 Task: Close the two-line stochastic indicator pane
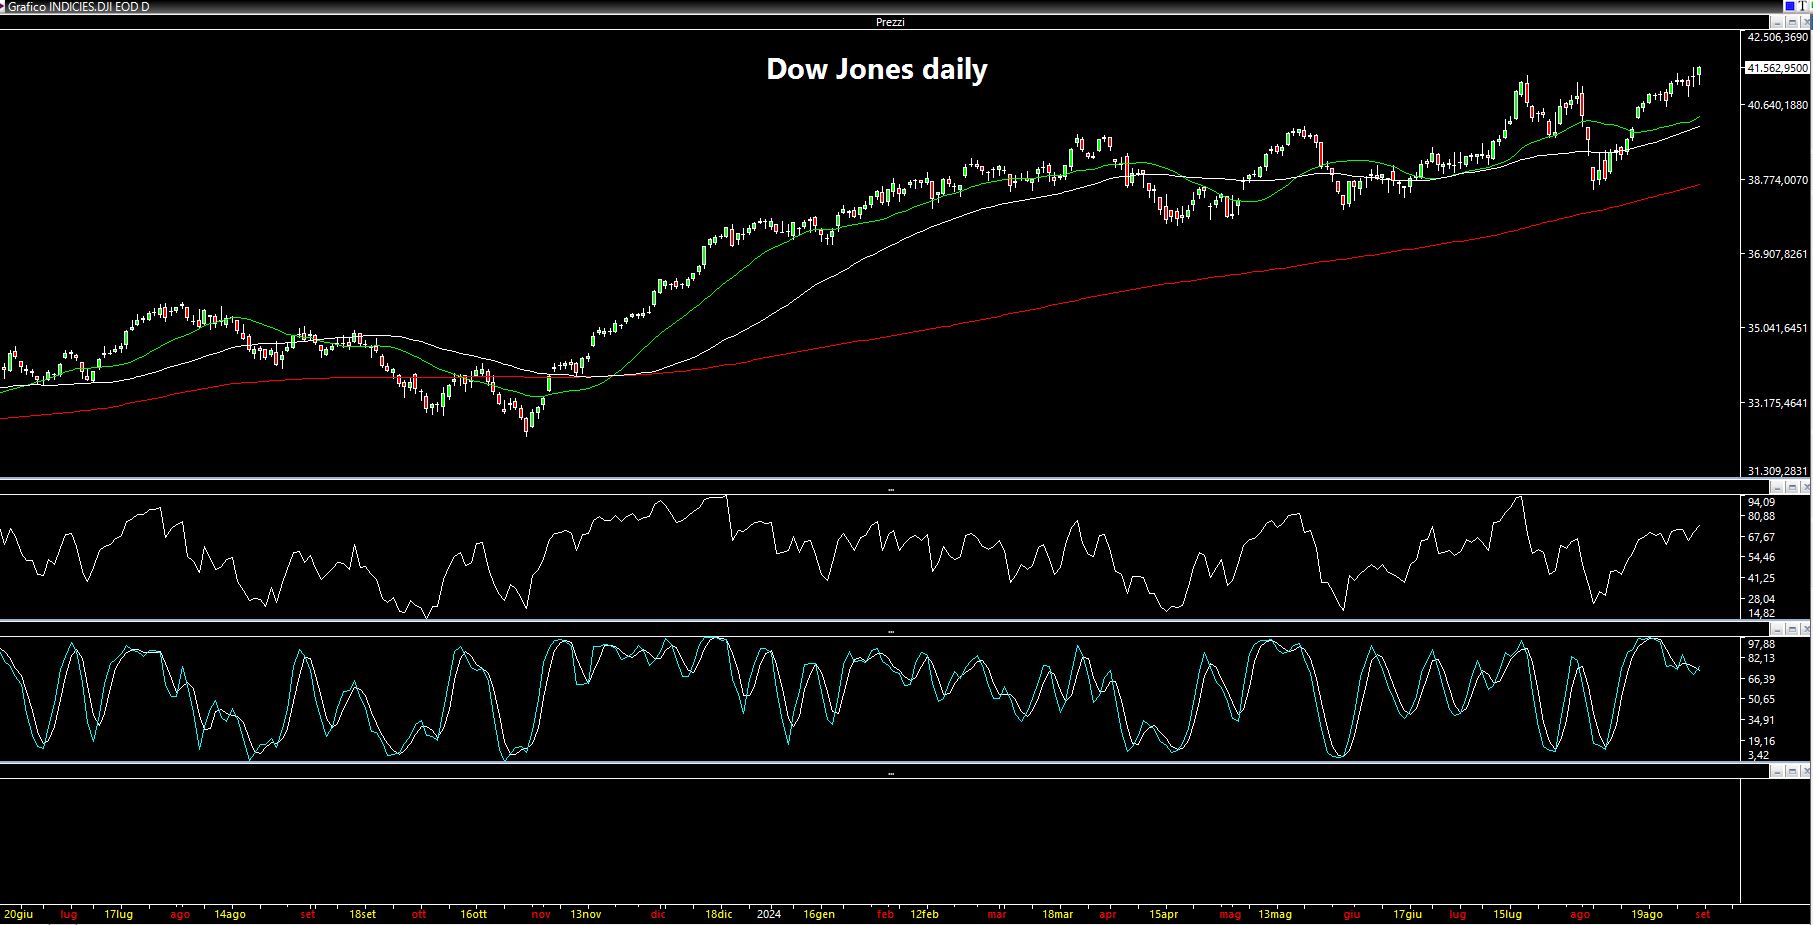click(1806, 629)
